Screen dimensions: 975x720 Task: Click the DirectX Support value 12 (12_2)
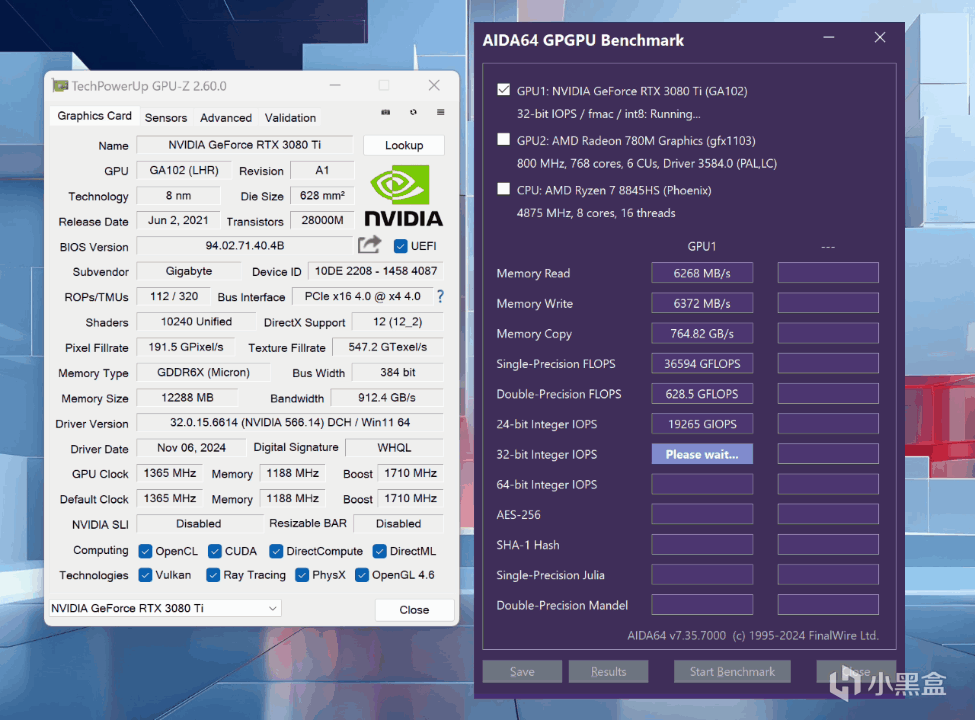point(397,321)
